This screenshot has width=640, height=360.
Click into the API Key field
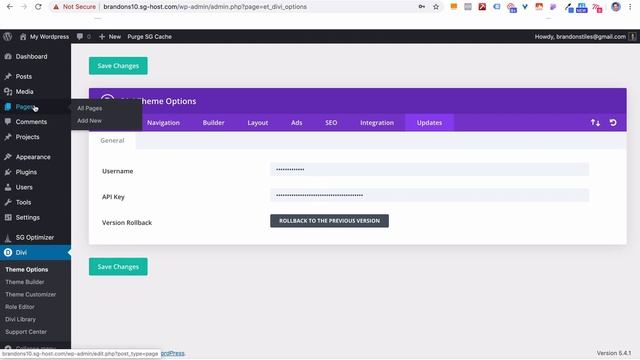tap(429, 195)
